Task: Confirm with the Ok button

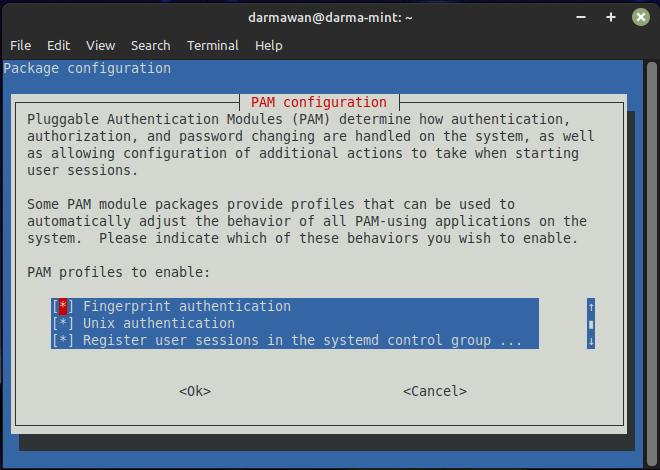Action: 195,391
